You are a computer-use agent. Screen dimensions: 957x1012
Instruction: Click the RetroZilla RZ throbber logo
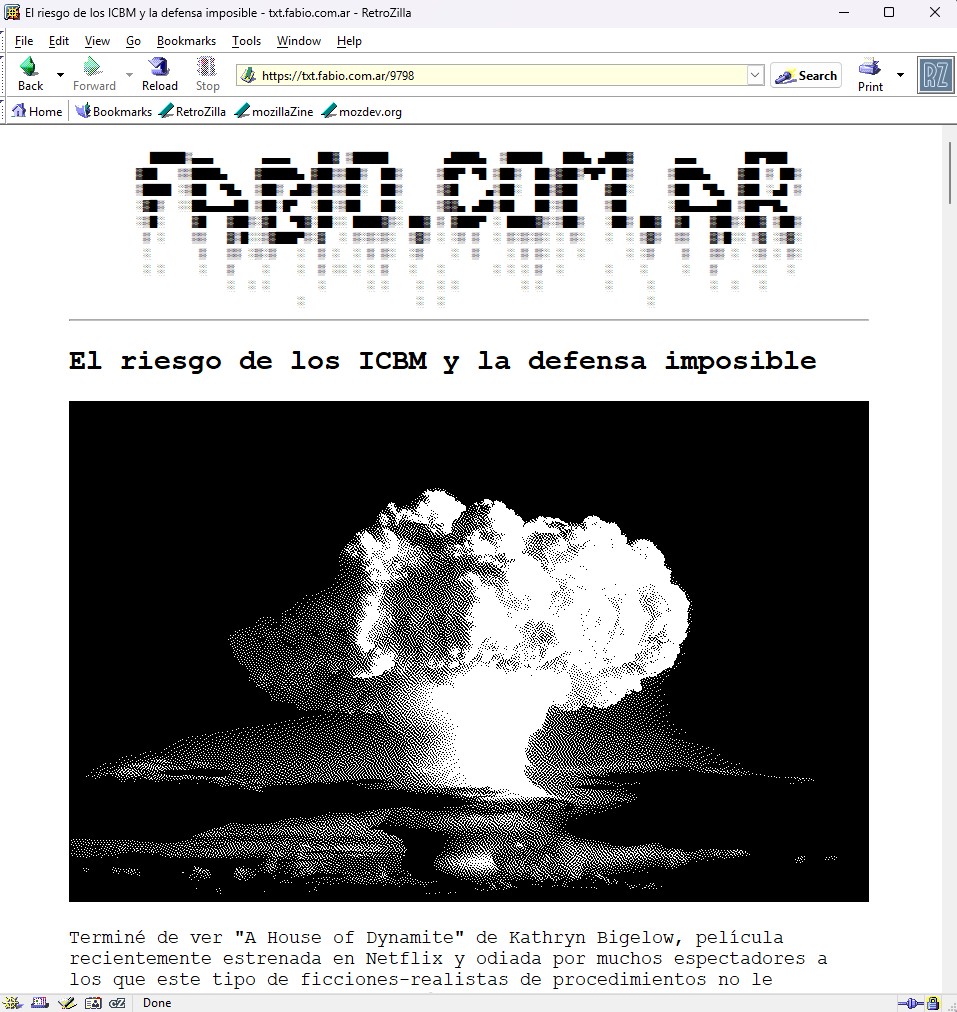pos(935,75)
